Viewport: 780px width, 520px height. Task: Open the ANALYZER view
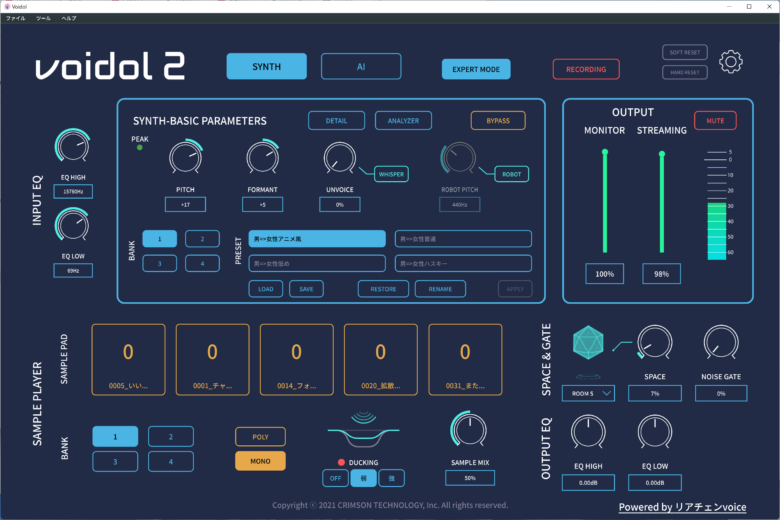[403, 120]
